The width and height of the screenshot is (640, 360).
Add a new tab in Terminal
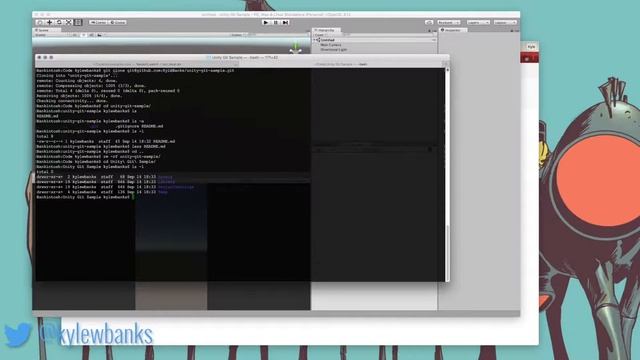(445, 64)
